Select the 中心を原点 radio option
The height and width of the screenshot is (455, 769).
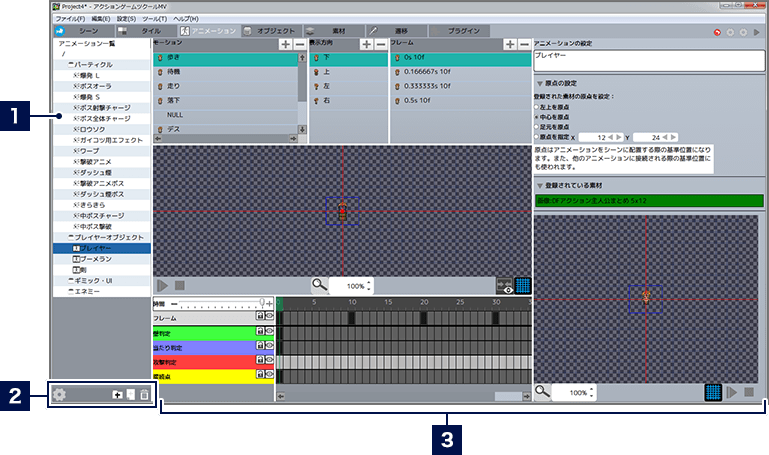pos(538,117)
